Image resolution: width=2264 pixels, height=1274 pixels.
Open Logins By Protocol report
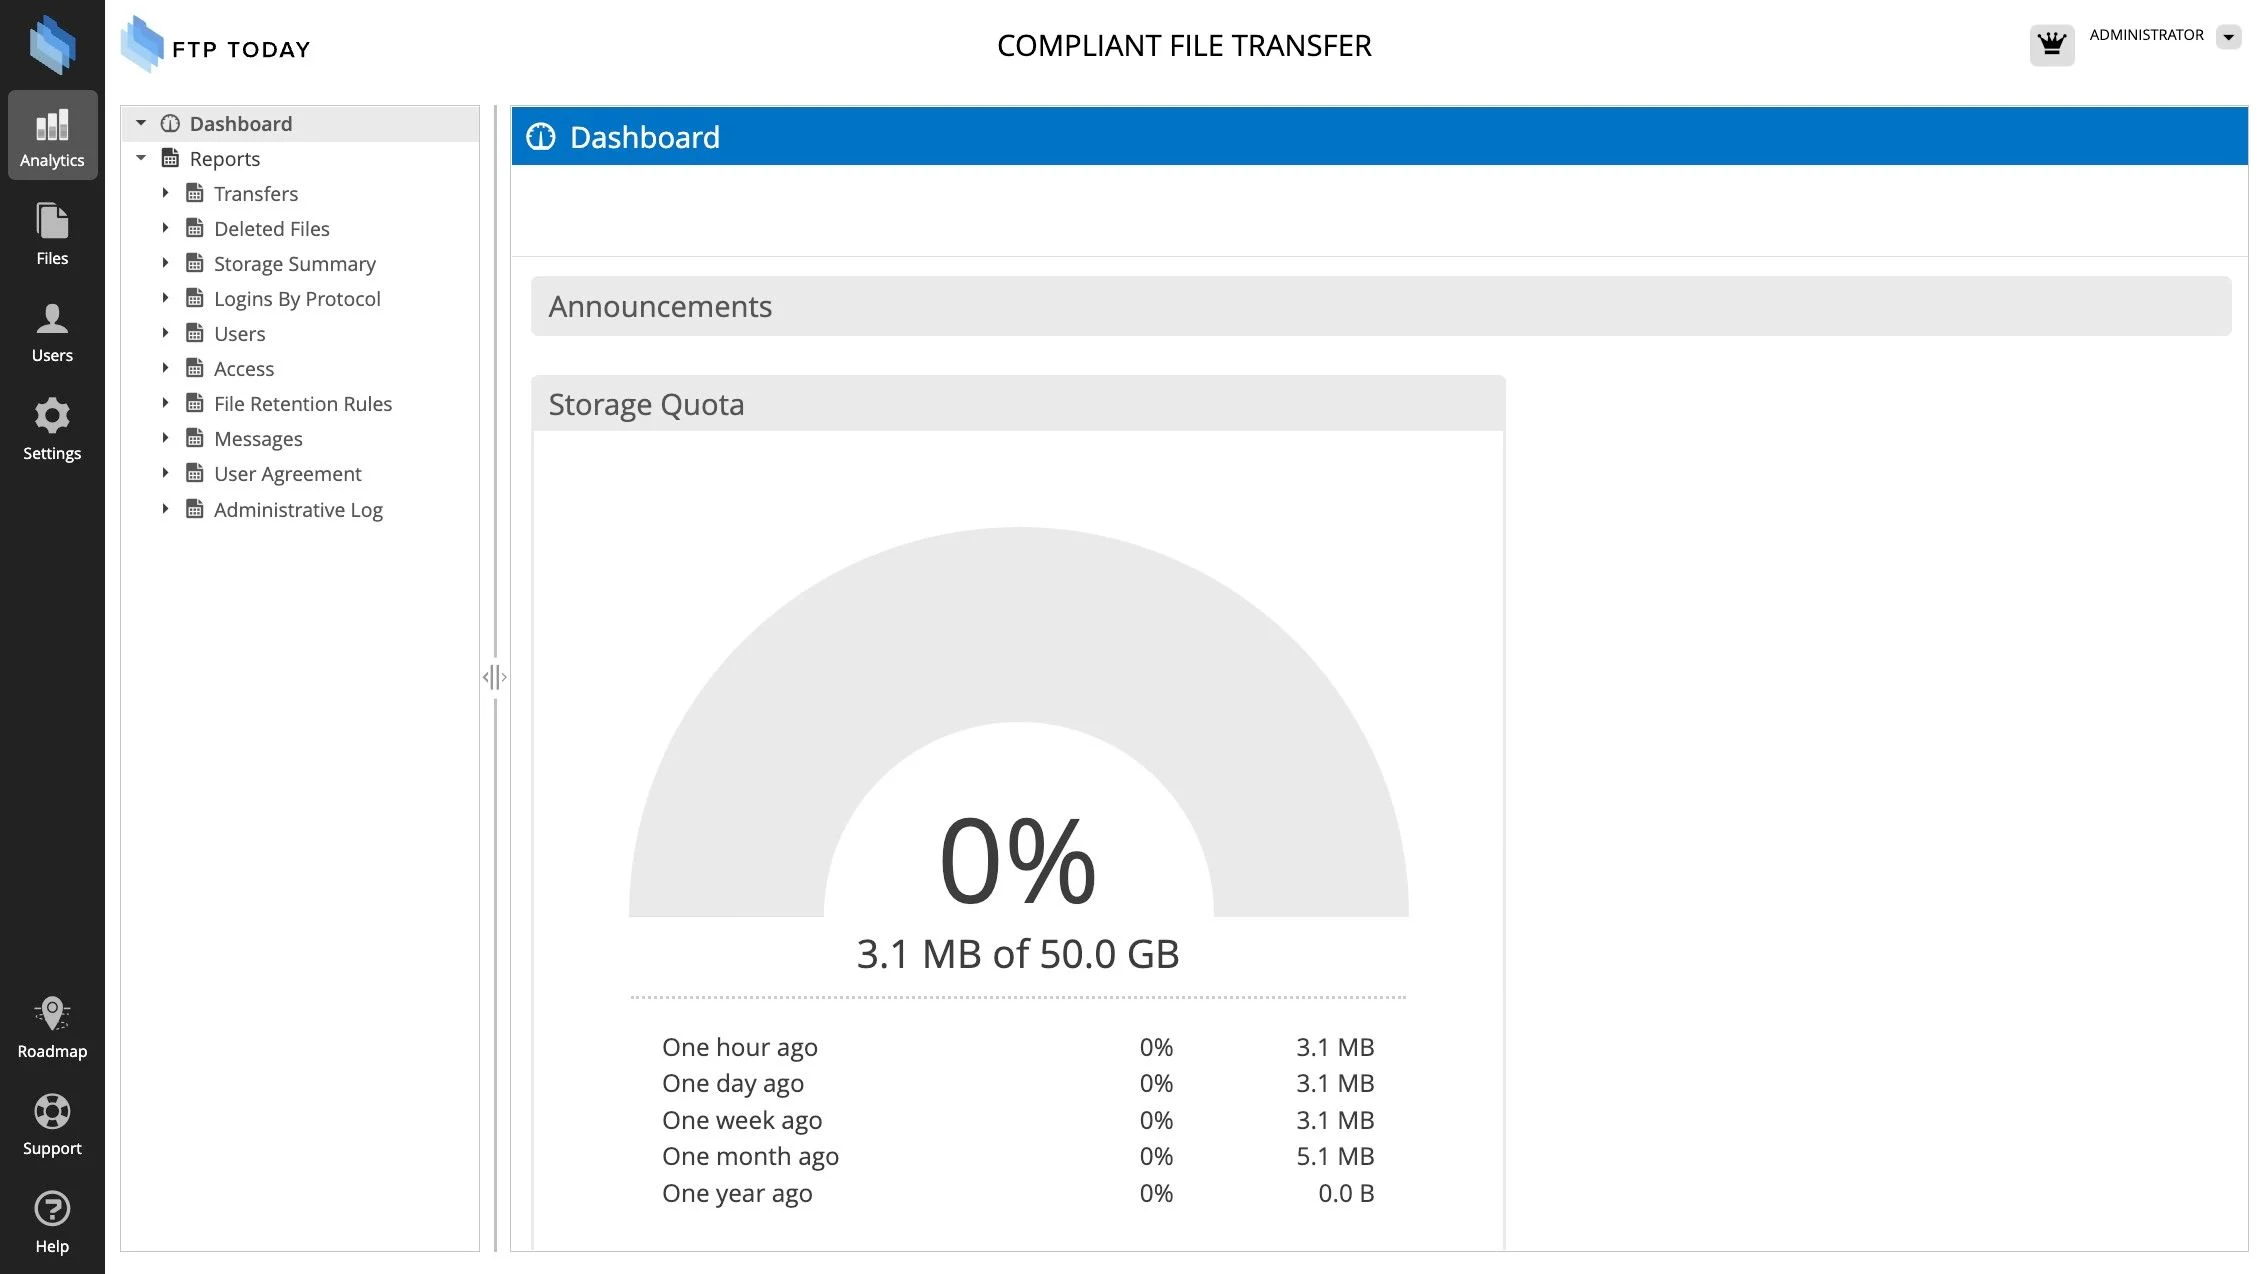pyautogui.click(x=296, y=299)
